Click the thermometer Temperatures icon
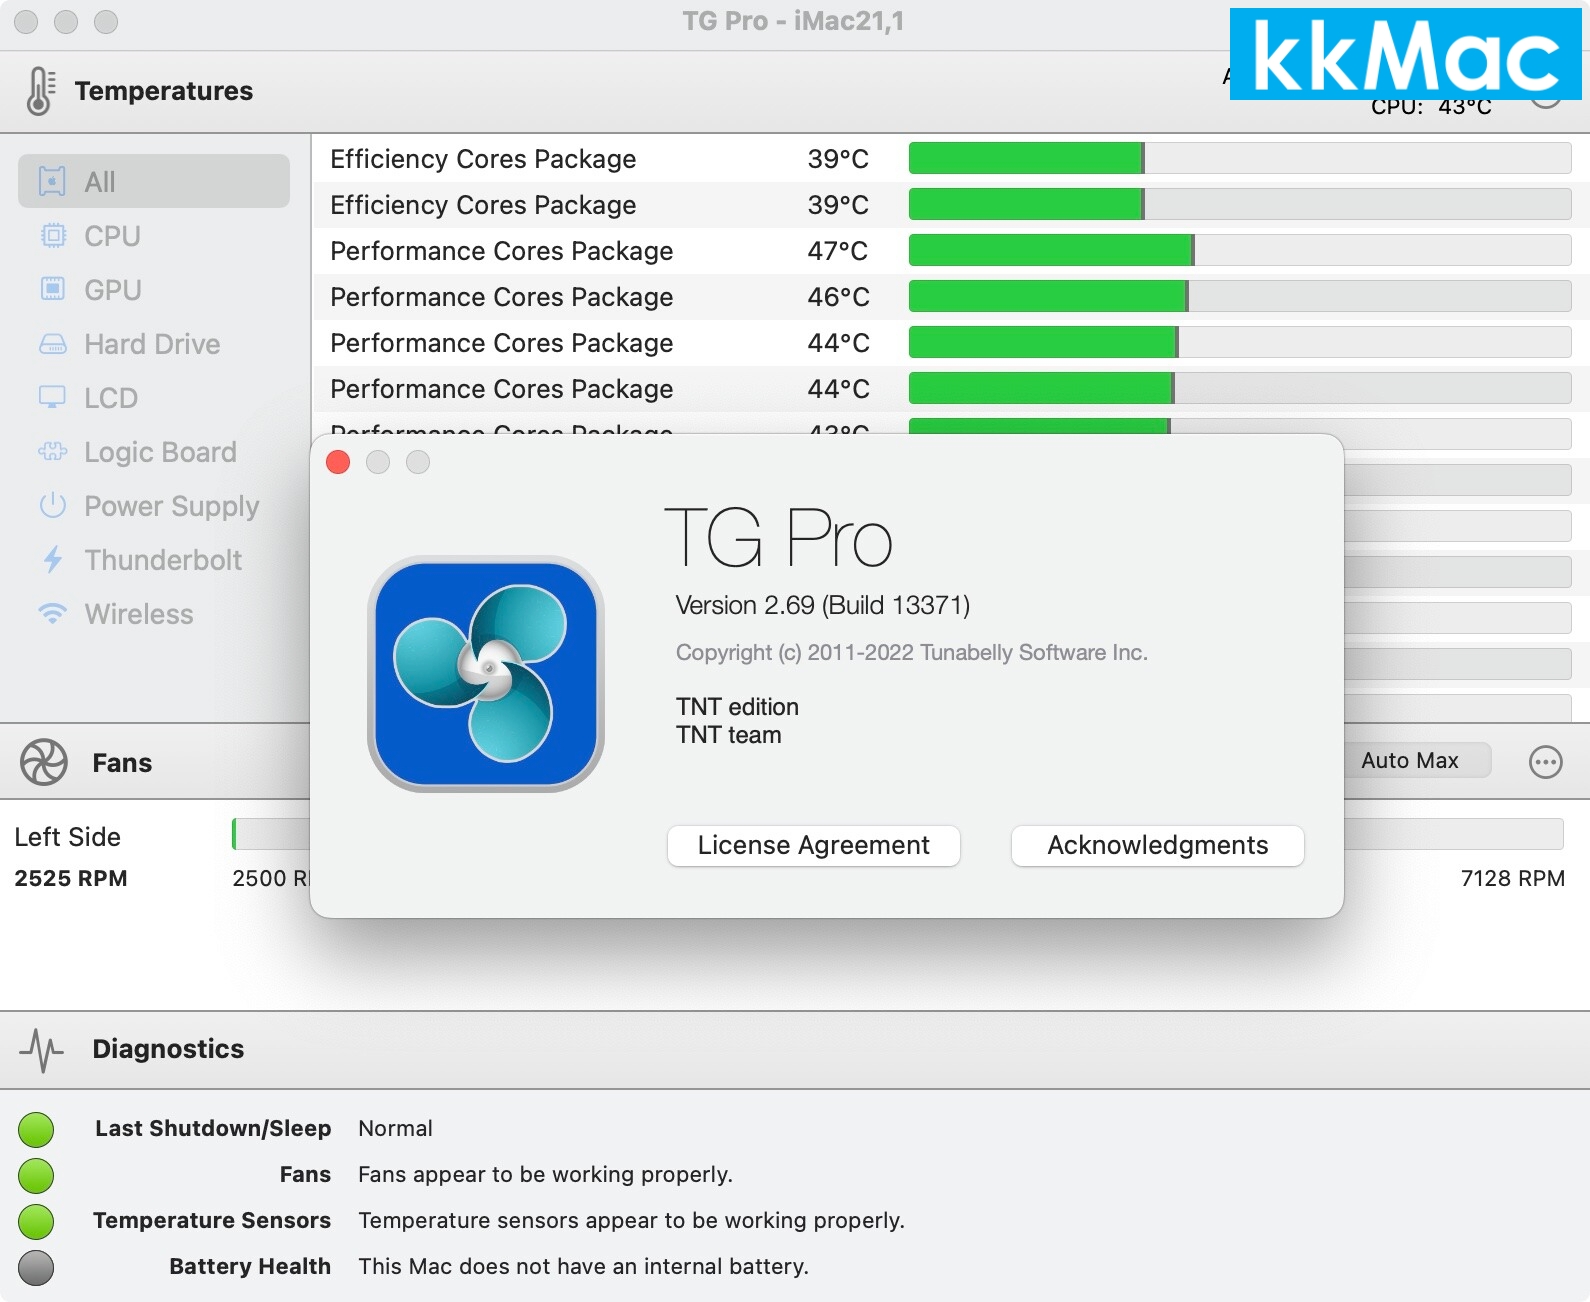The image size is (1590, 1302). 40,91
